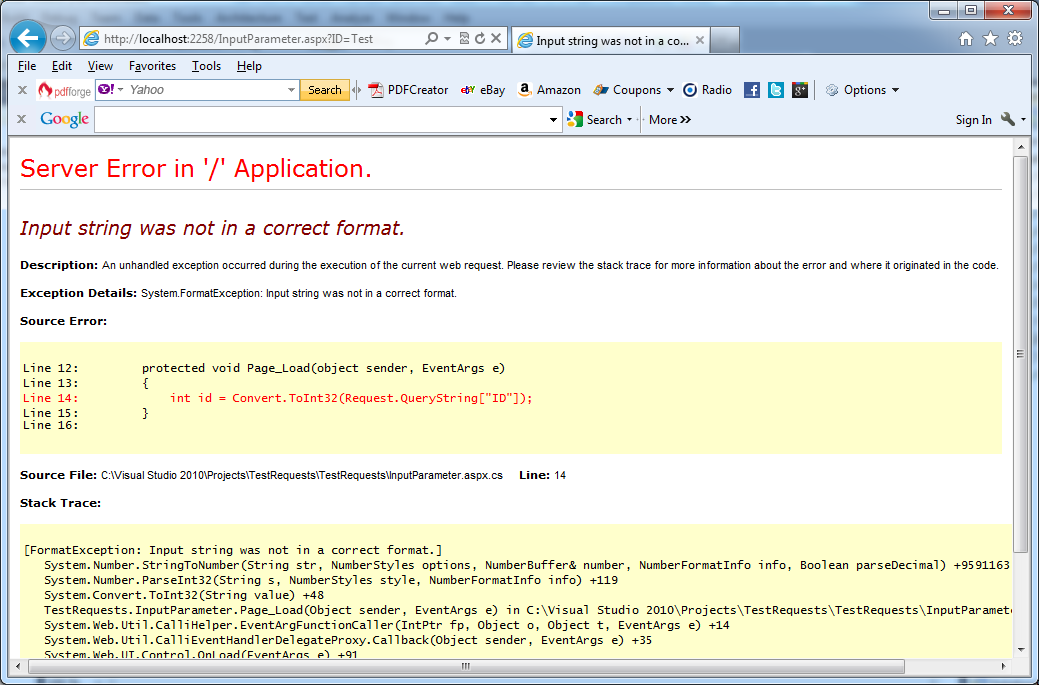This screenshot has width=1039, height=685.
Task: Click the vertical scrollbar thumb
Action: (1020, 354)
